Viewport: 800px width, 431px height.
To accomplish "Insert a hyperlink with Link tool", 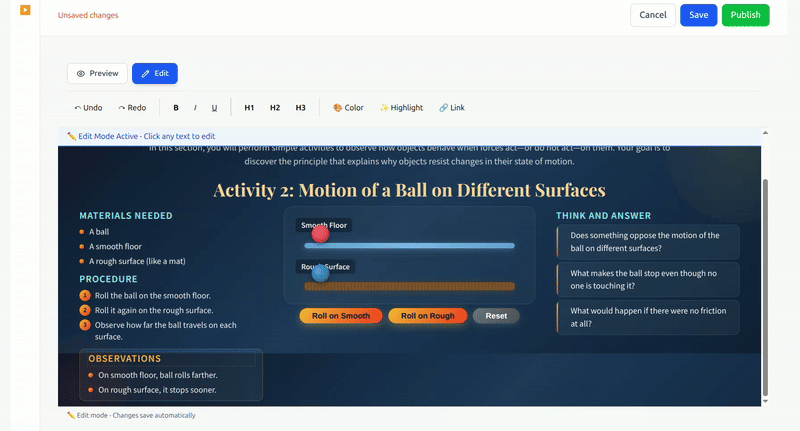I will (x=452, y=108).
